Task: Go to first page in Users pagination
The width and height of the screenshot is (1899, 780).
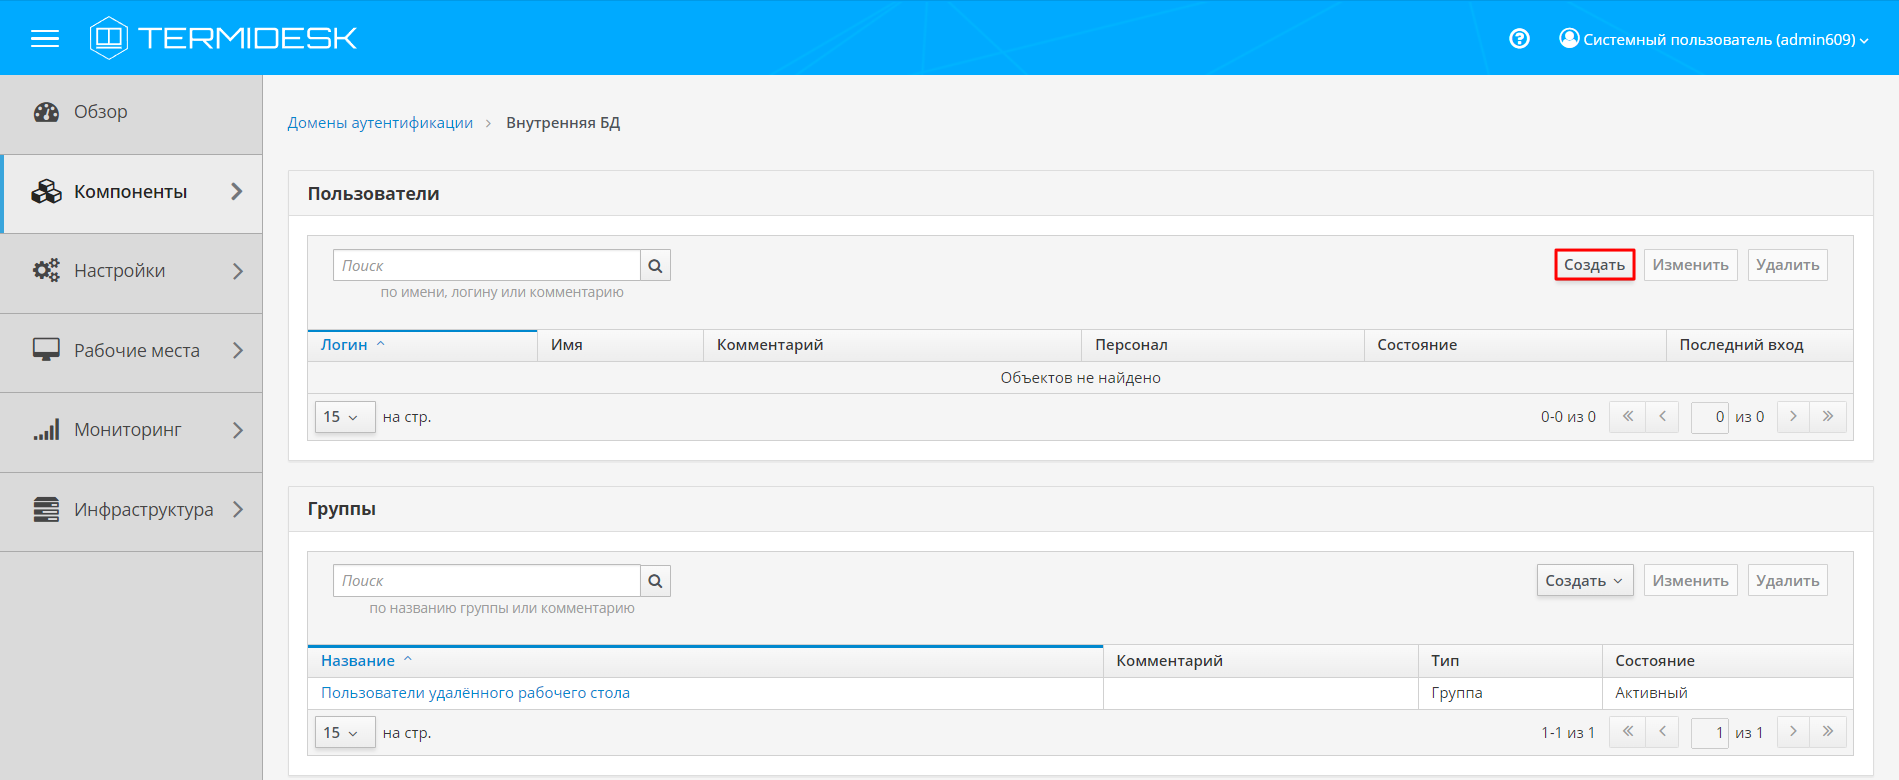Action: pos(1627,417)
